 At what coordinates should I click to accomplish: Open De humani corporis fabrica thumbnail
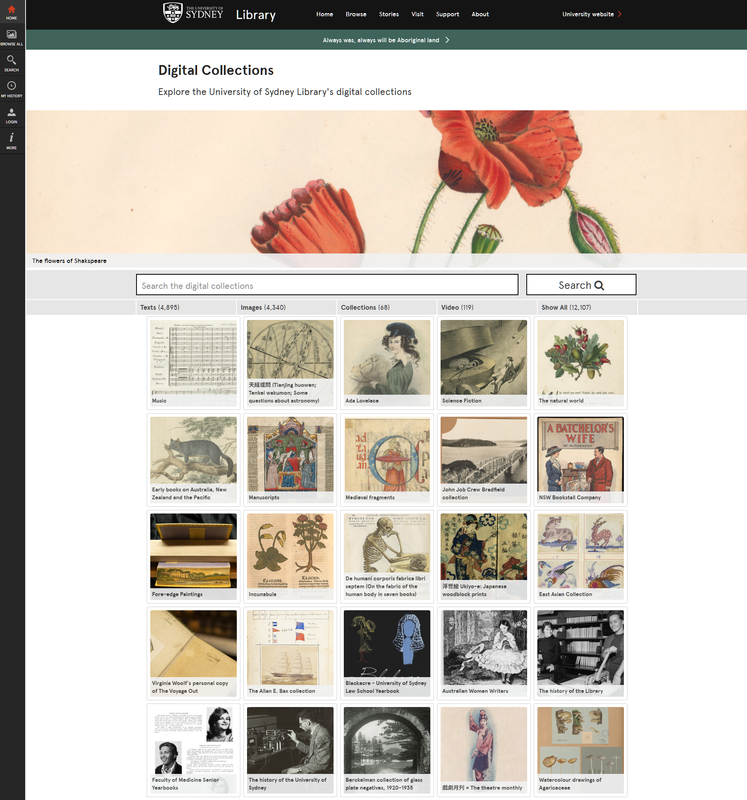[x=387, y=557]
